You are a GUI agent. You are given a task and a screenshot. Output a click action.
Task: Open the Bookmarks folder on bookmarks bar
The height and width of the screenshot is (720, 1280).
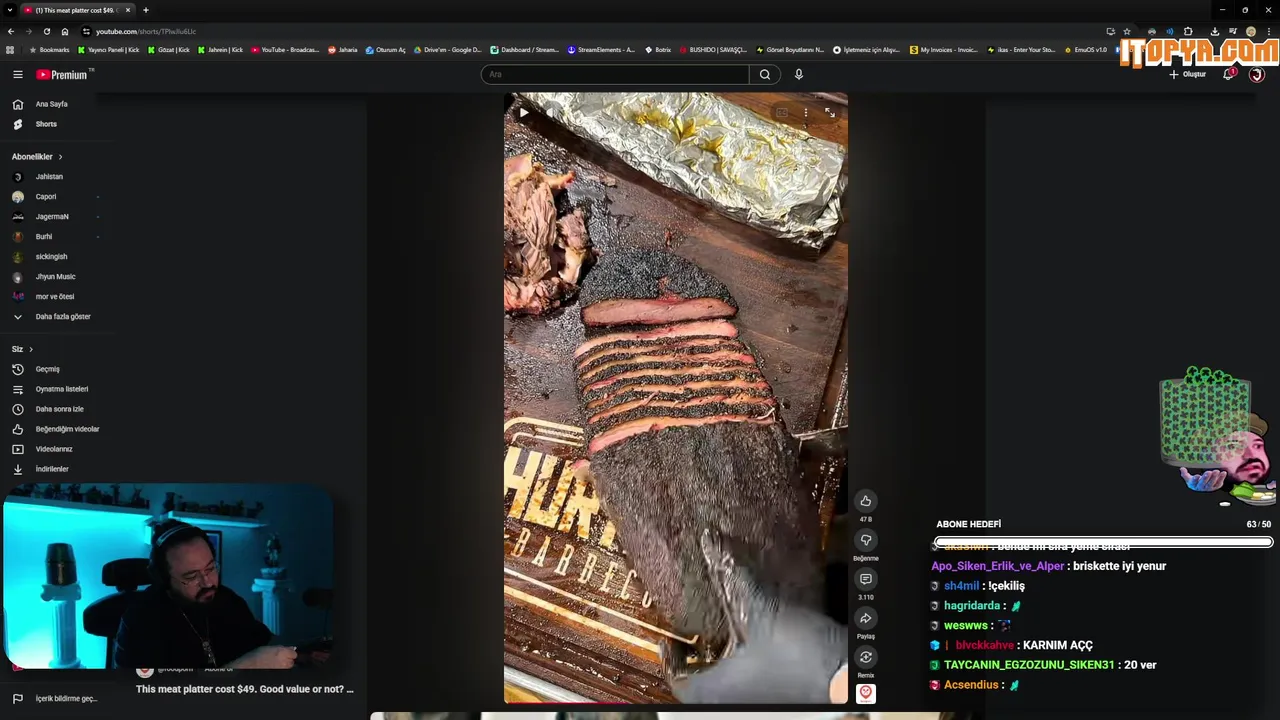point(50,50)
